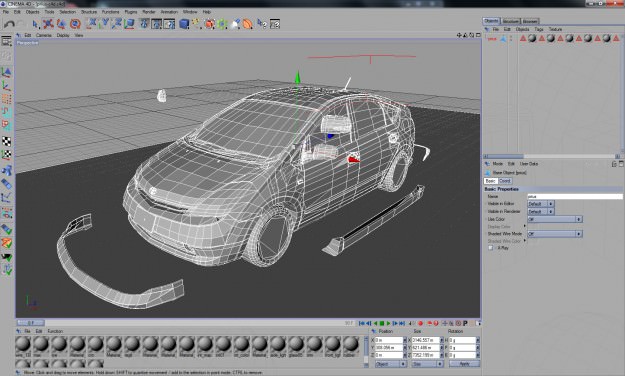Click the Size Y input field
This screenshot has height=376, width=625.
pyautogui.click(x=426, y=348)
